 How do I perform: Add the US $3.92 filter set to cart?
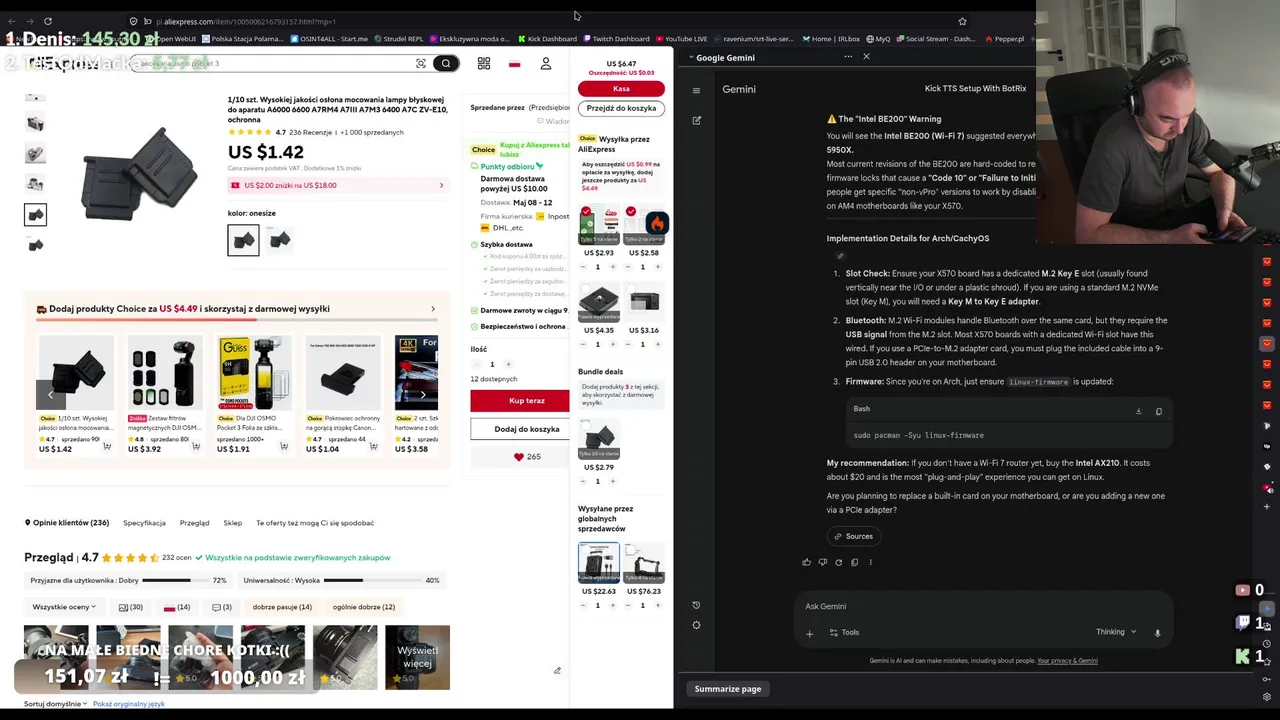(195, 447)
